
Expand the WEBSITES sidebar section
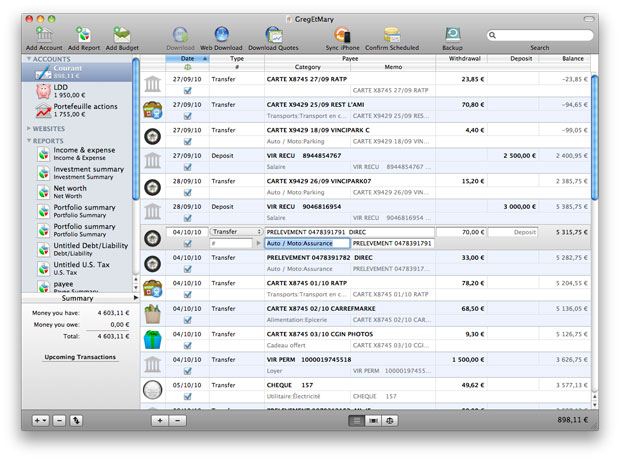pyautogui.click(x=28, y=129)
